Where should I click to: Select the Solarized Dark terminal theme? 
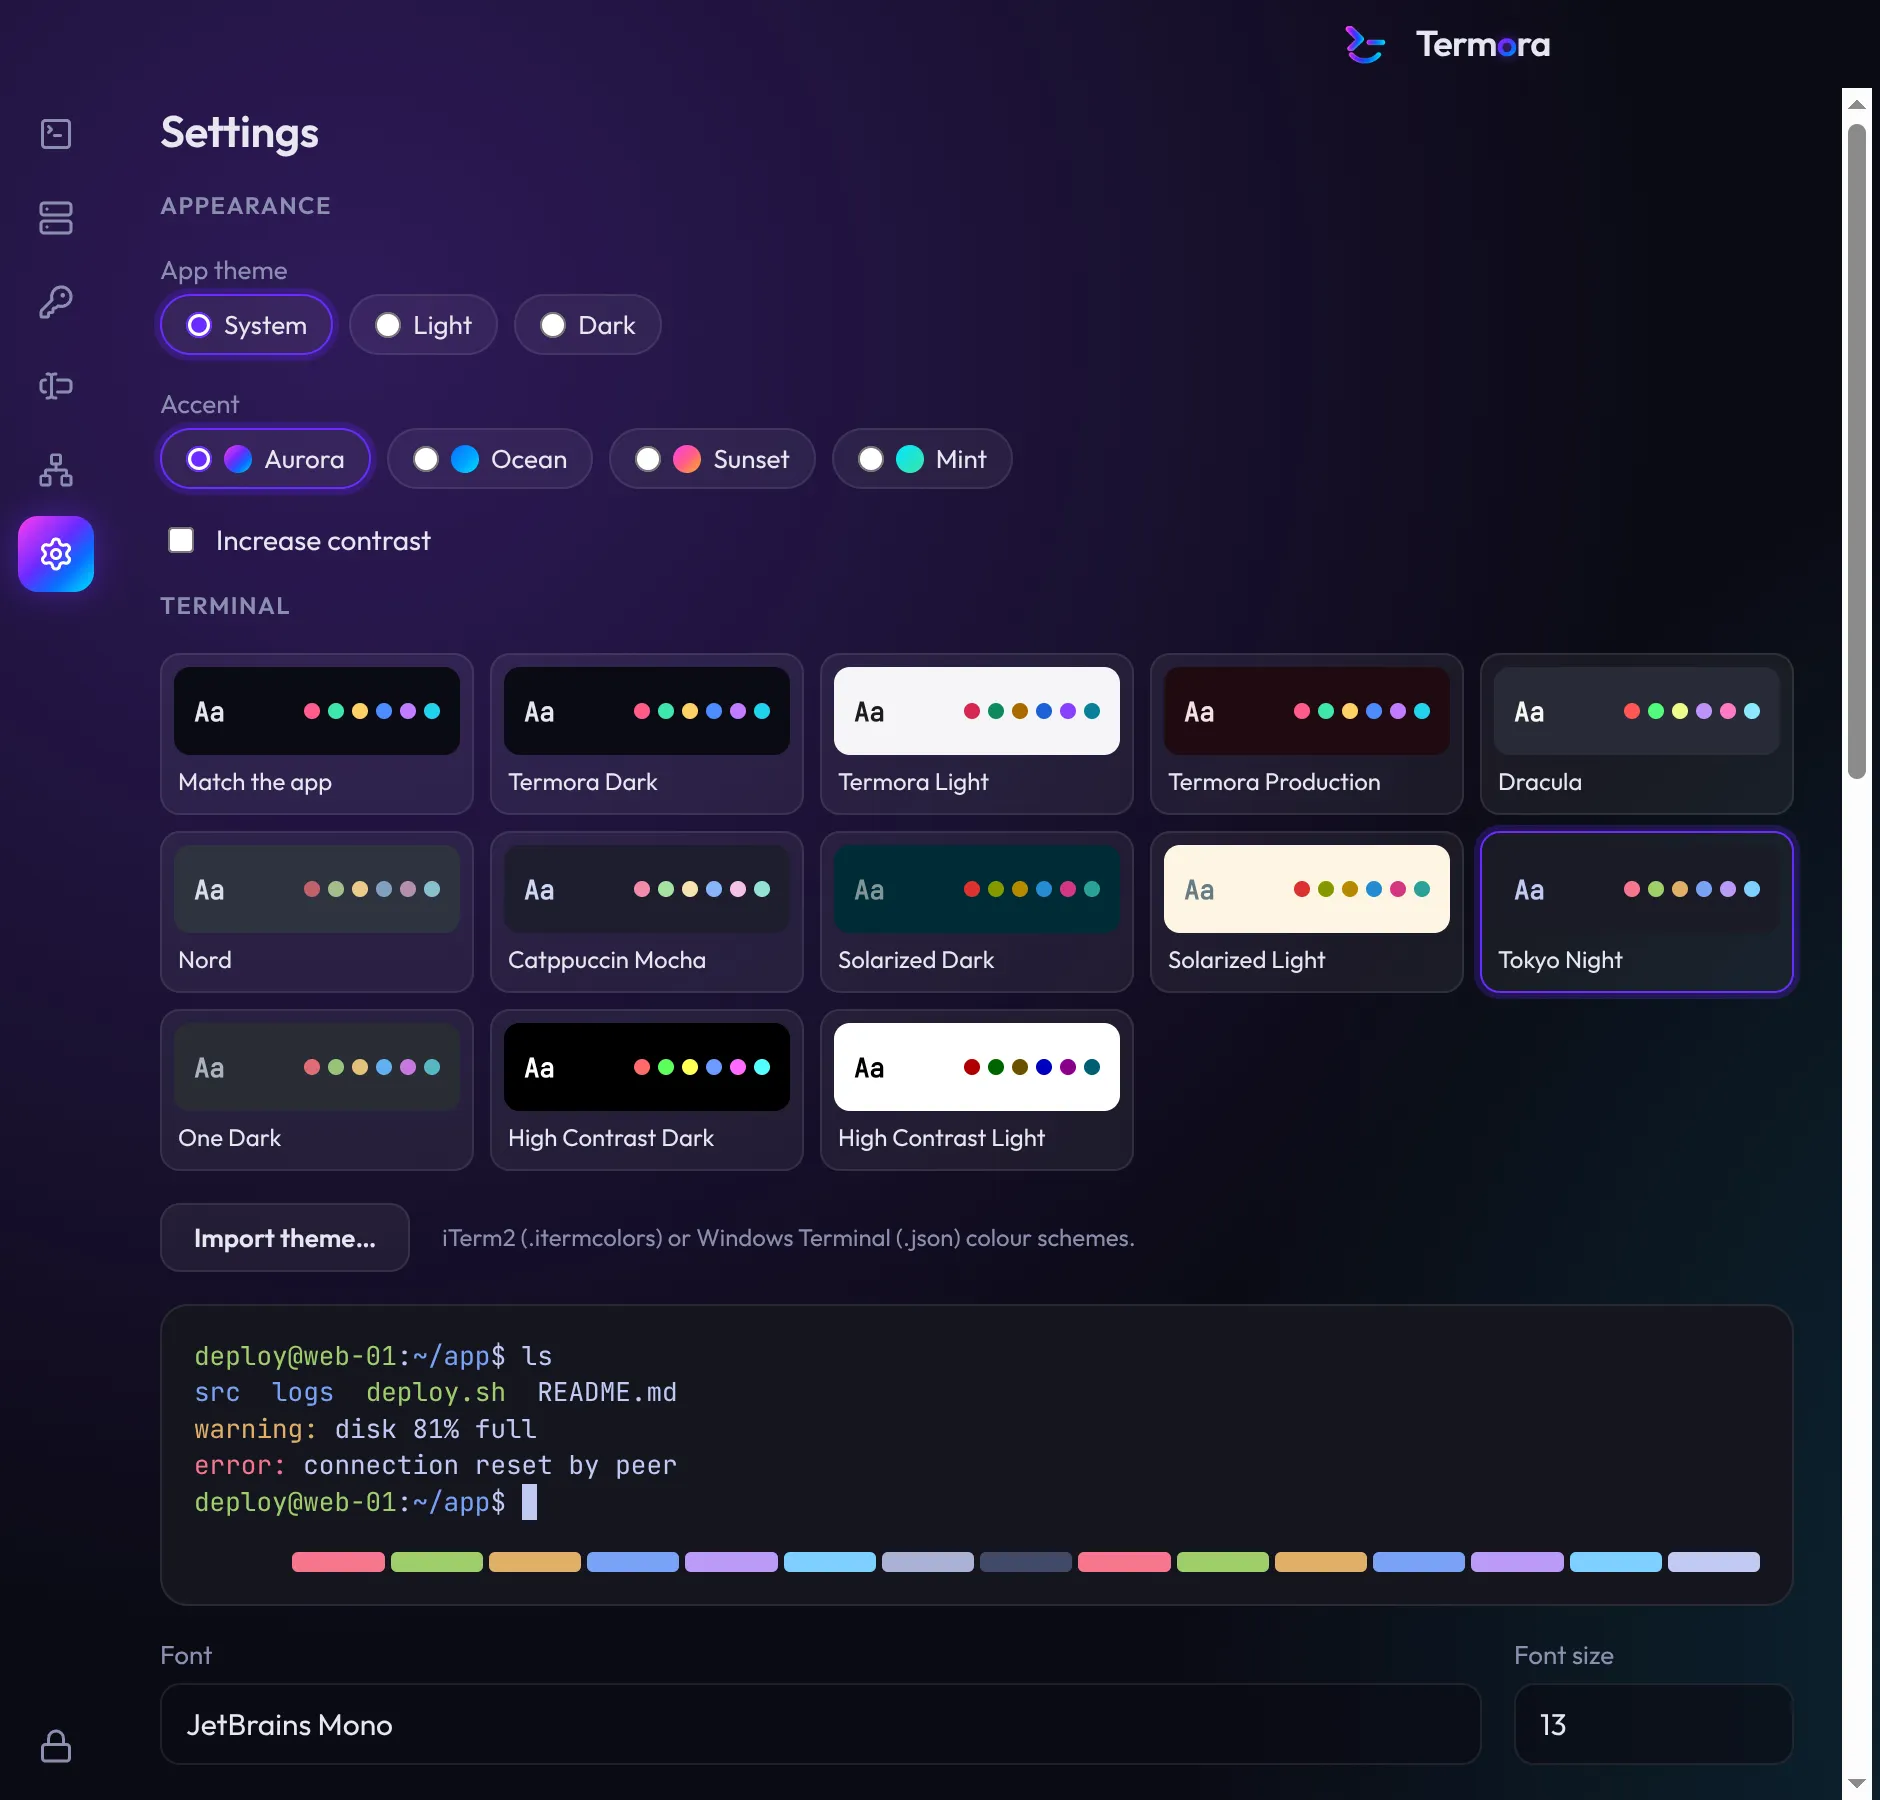click(x=977, y=912)
